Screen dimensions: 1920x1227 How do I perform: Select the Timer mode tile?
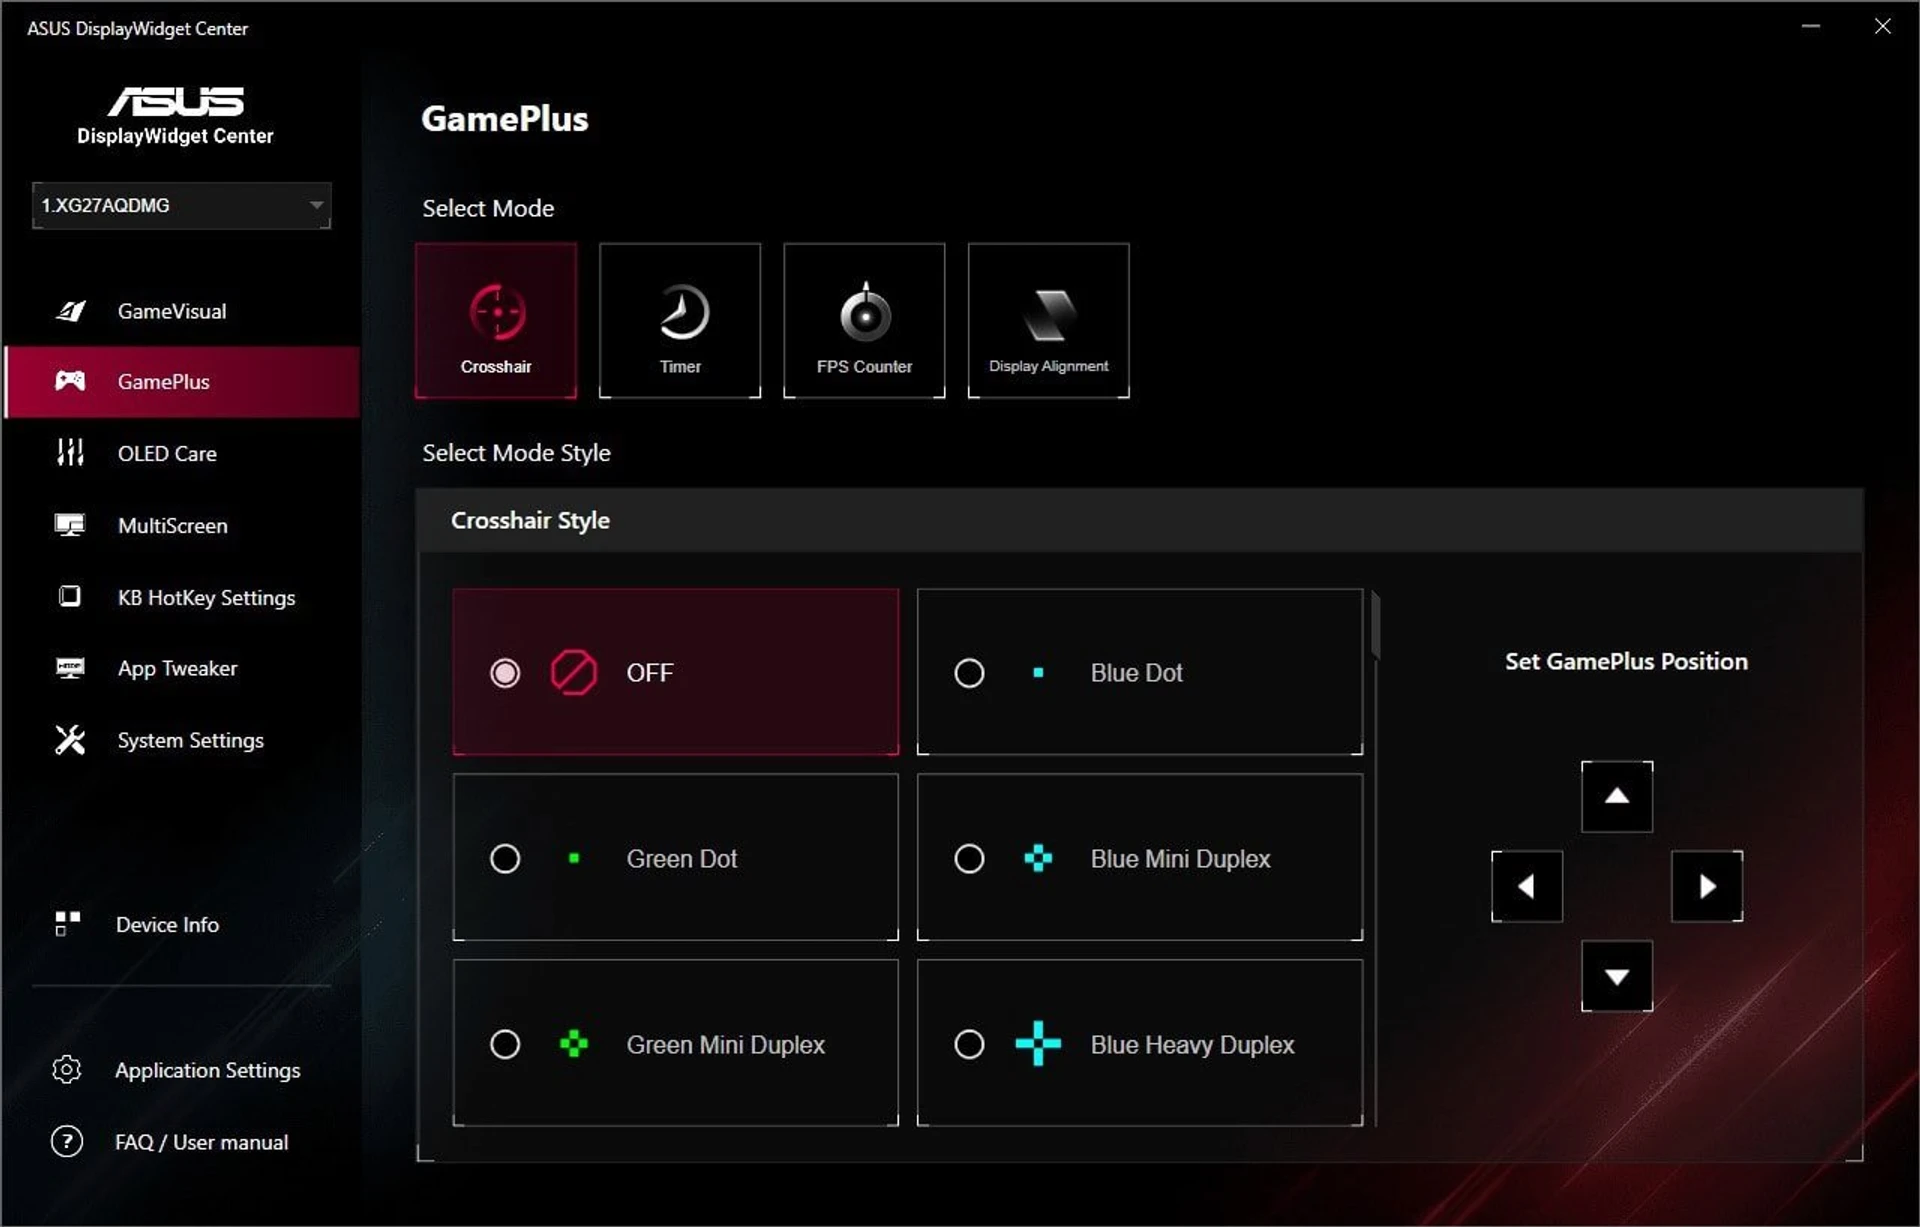[x=680, y=320]
